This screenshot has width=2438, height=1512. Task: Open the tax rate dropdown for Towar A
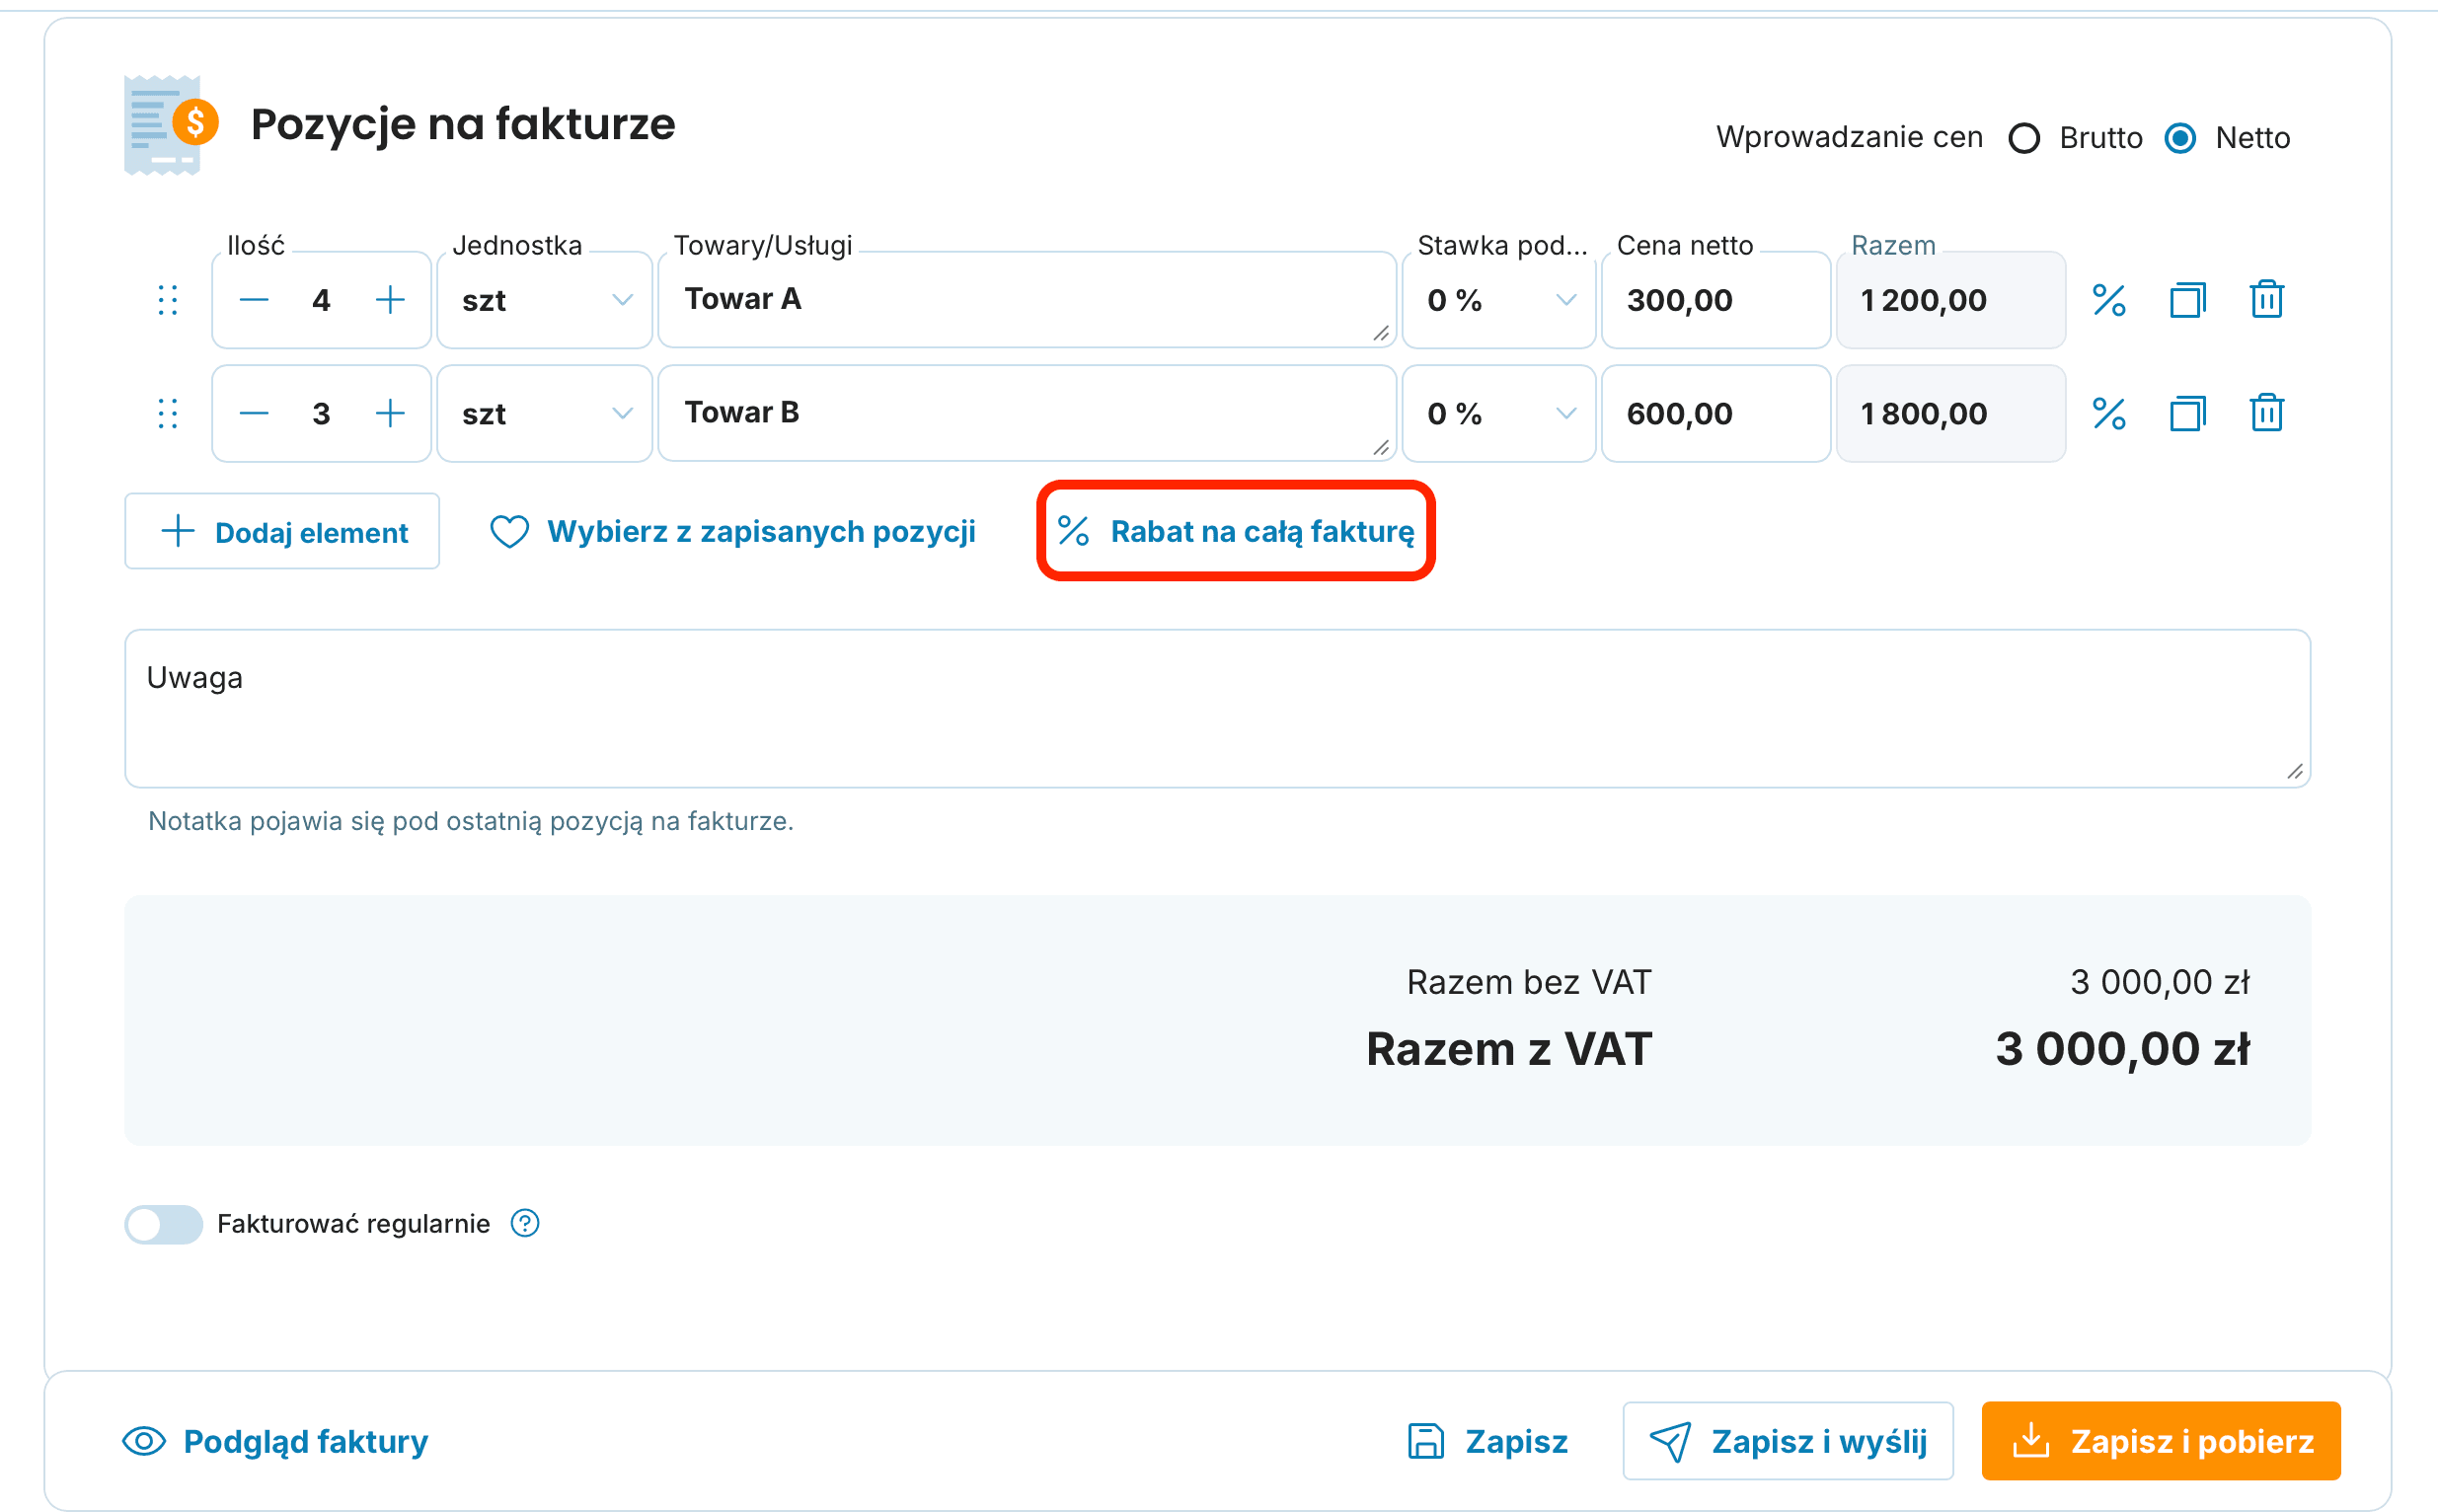pos(1499,300)
